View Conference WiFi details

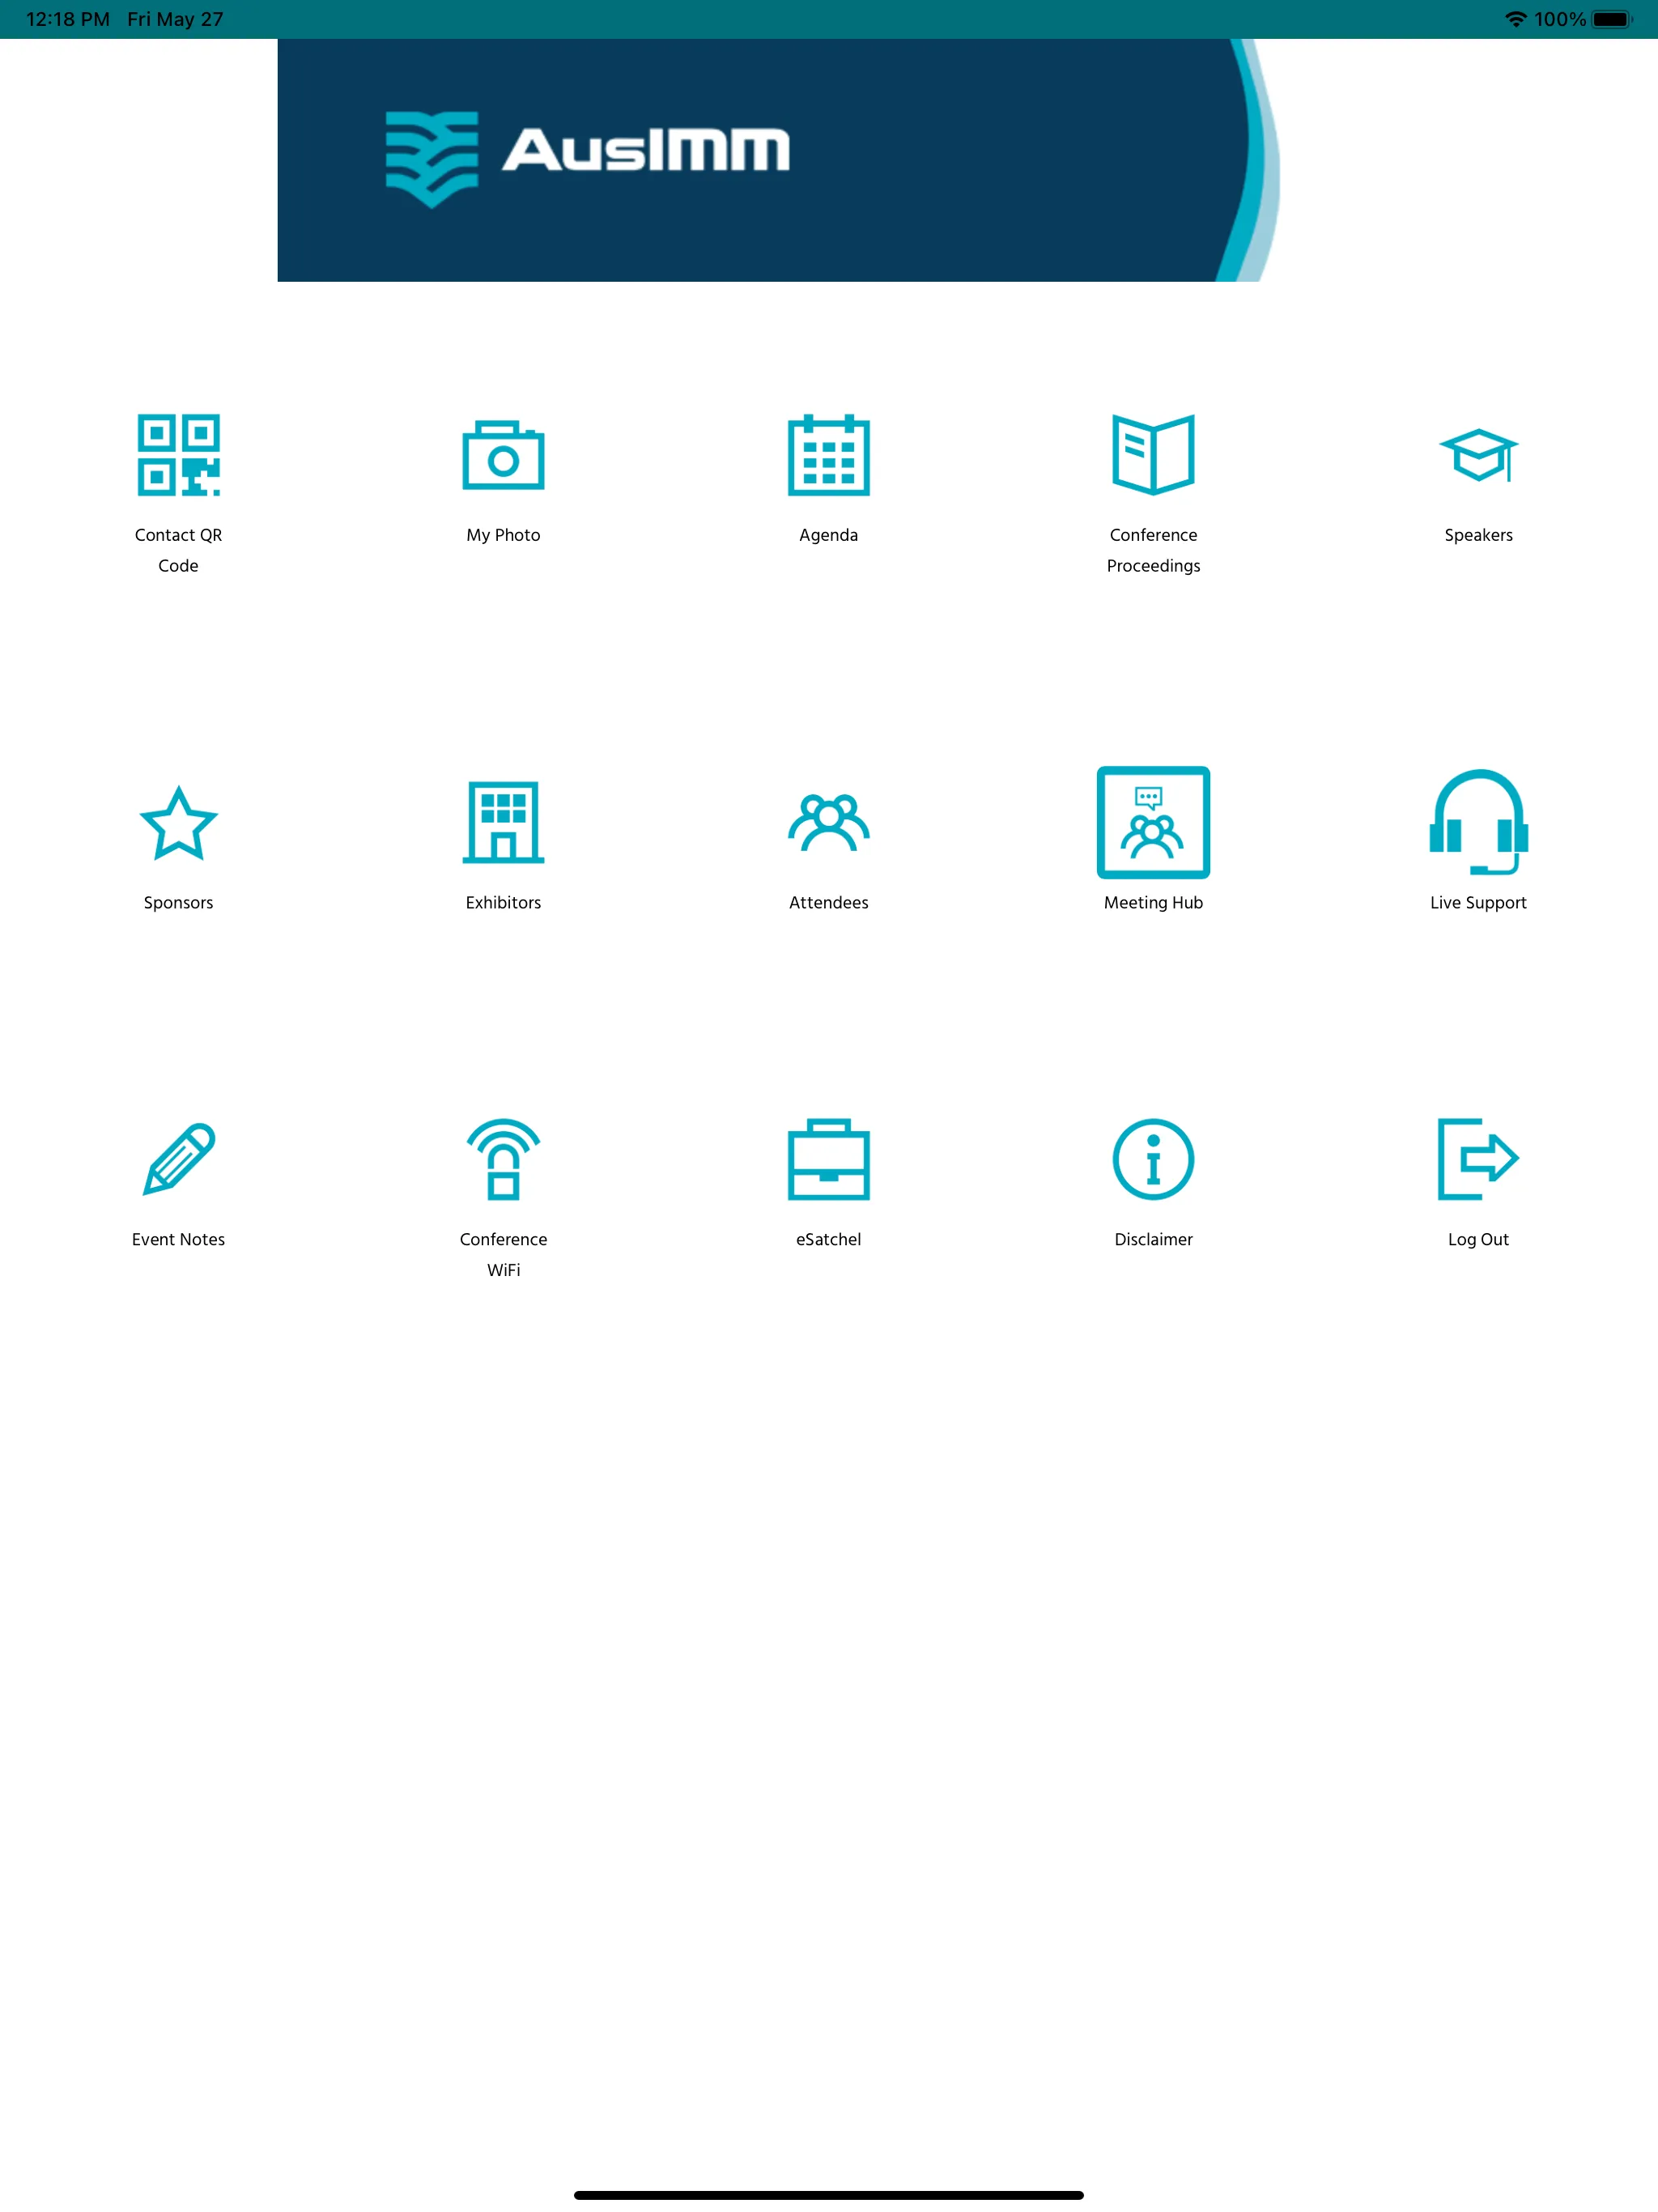[504, 1159]
